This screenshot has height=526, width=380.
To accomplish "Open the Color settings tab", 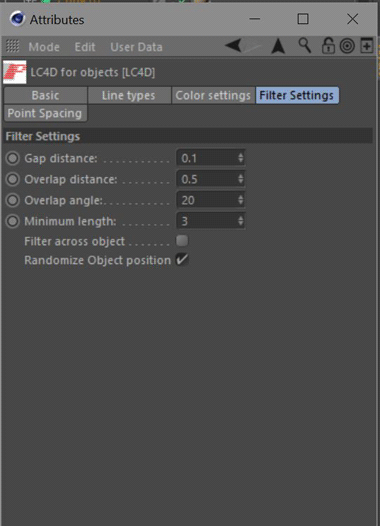I will pyautogui.click(x=213, y=95).
